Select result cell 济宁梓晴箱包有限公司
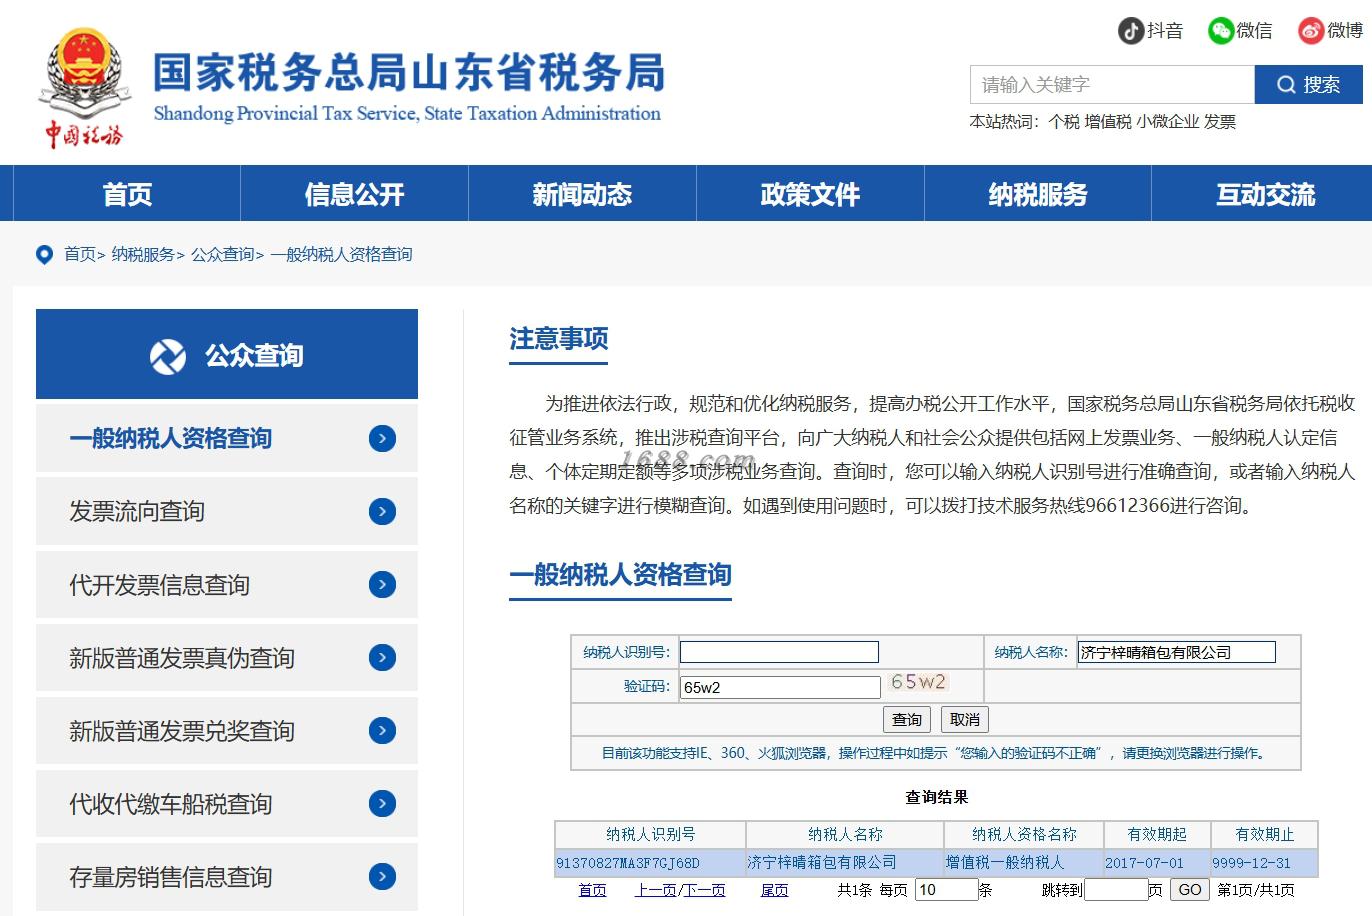Image resolution: width=1372 pixels, height=916 pixels. coord(845,863)
